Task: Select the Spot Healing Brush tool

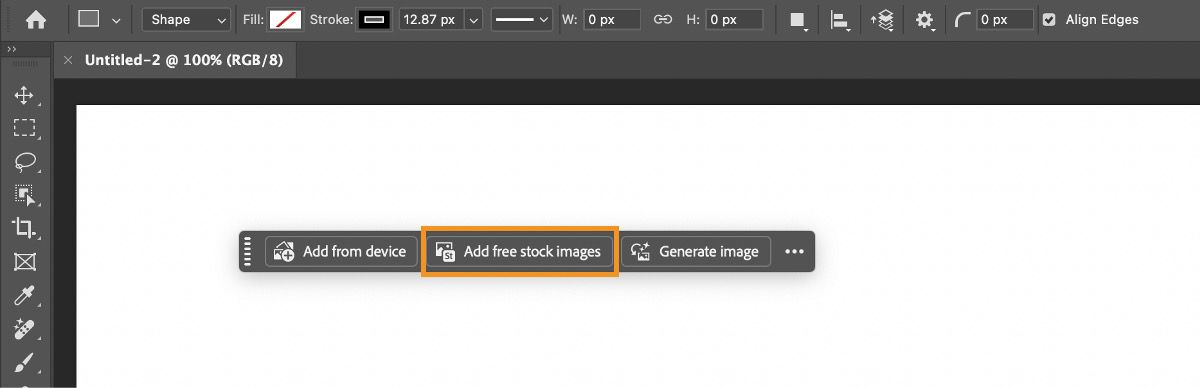Action: [24, 329]
